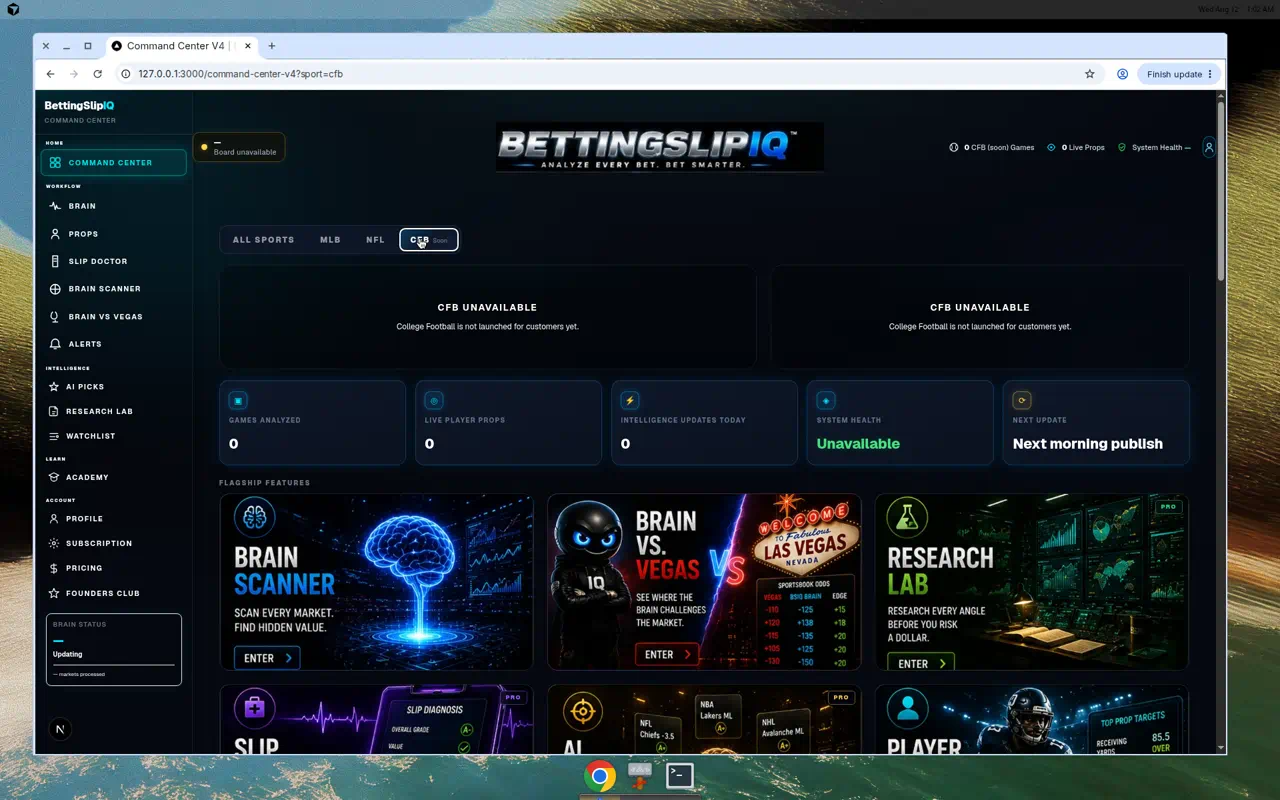
Task: Click the user account icon in page header
Action: pyautogui.click(x=1208, y=147)
